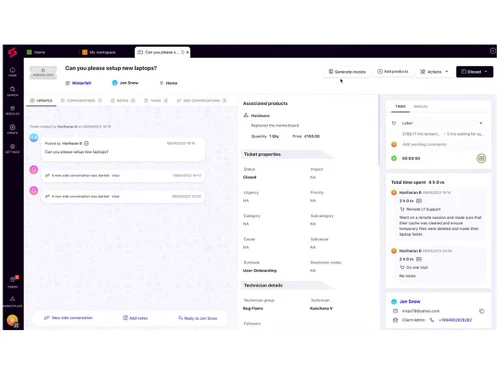Open the Winterfell client link

click(81, 83)
